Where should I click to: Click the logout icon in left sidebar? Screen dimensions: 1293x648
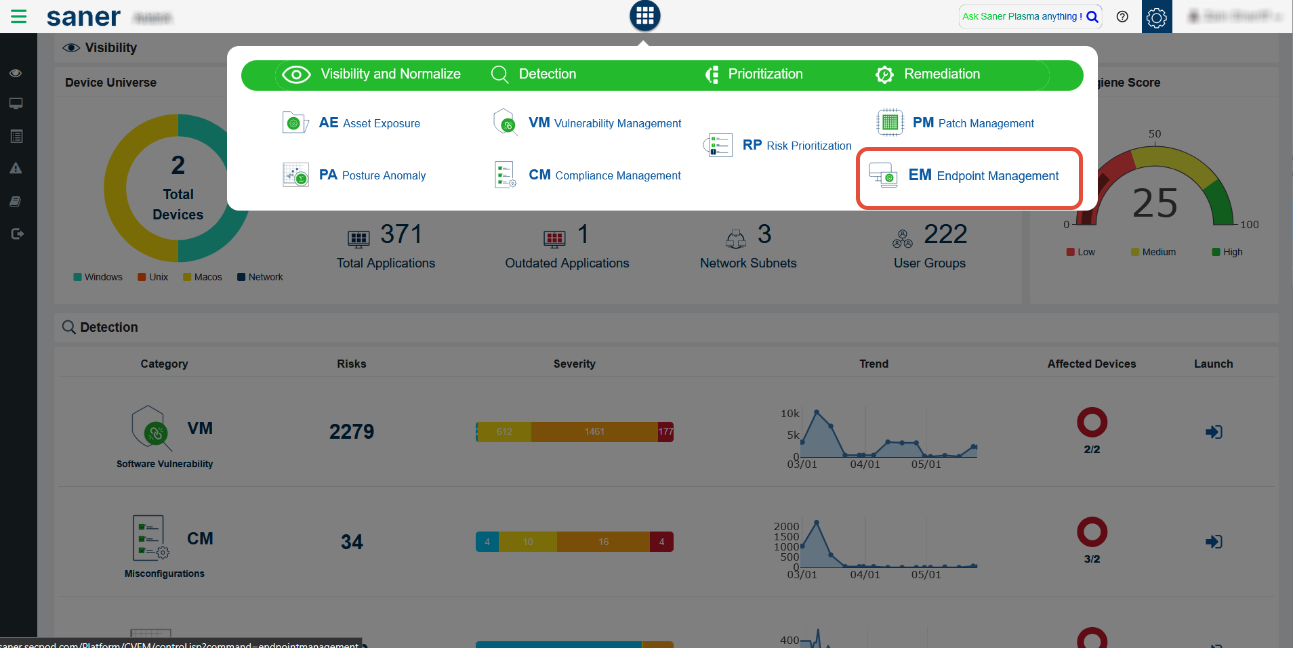(x=16, y=233)
